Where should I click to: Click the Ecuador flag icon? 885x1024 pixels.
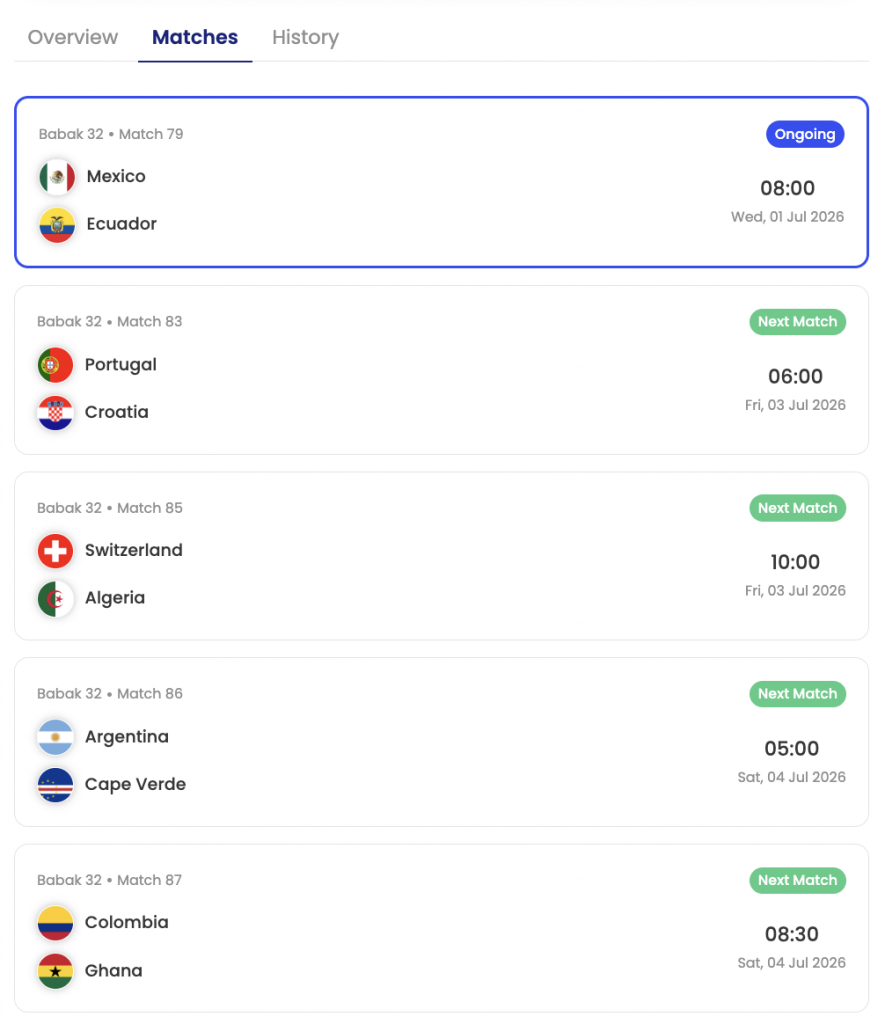click(x=57, y=225)
